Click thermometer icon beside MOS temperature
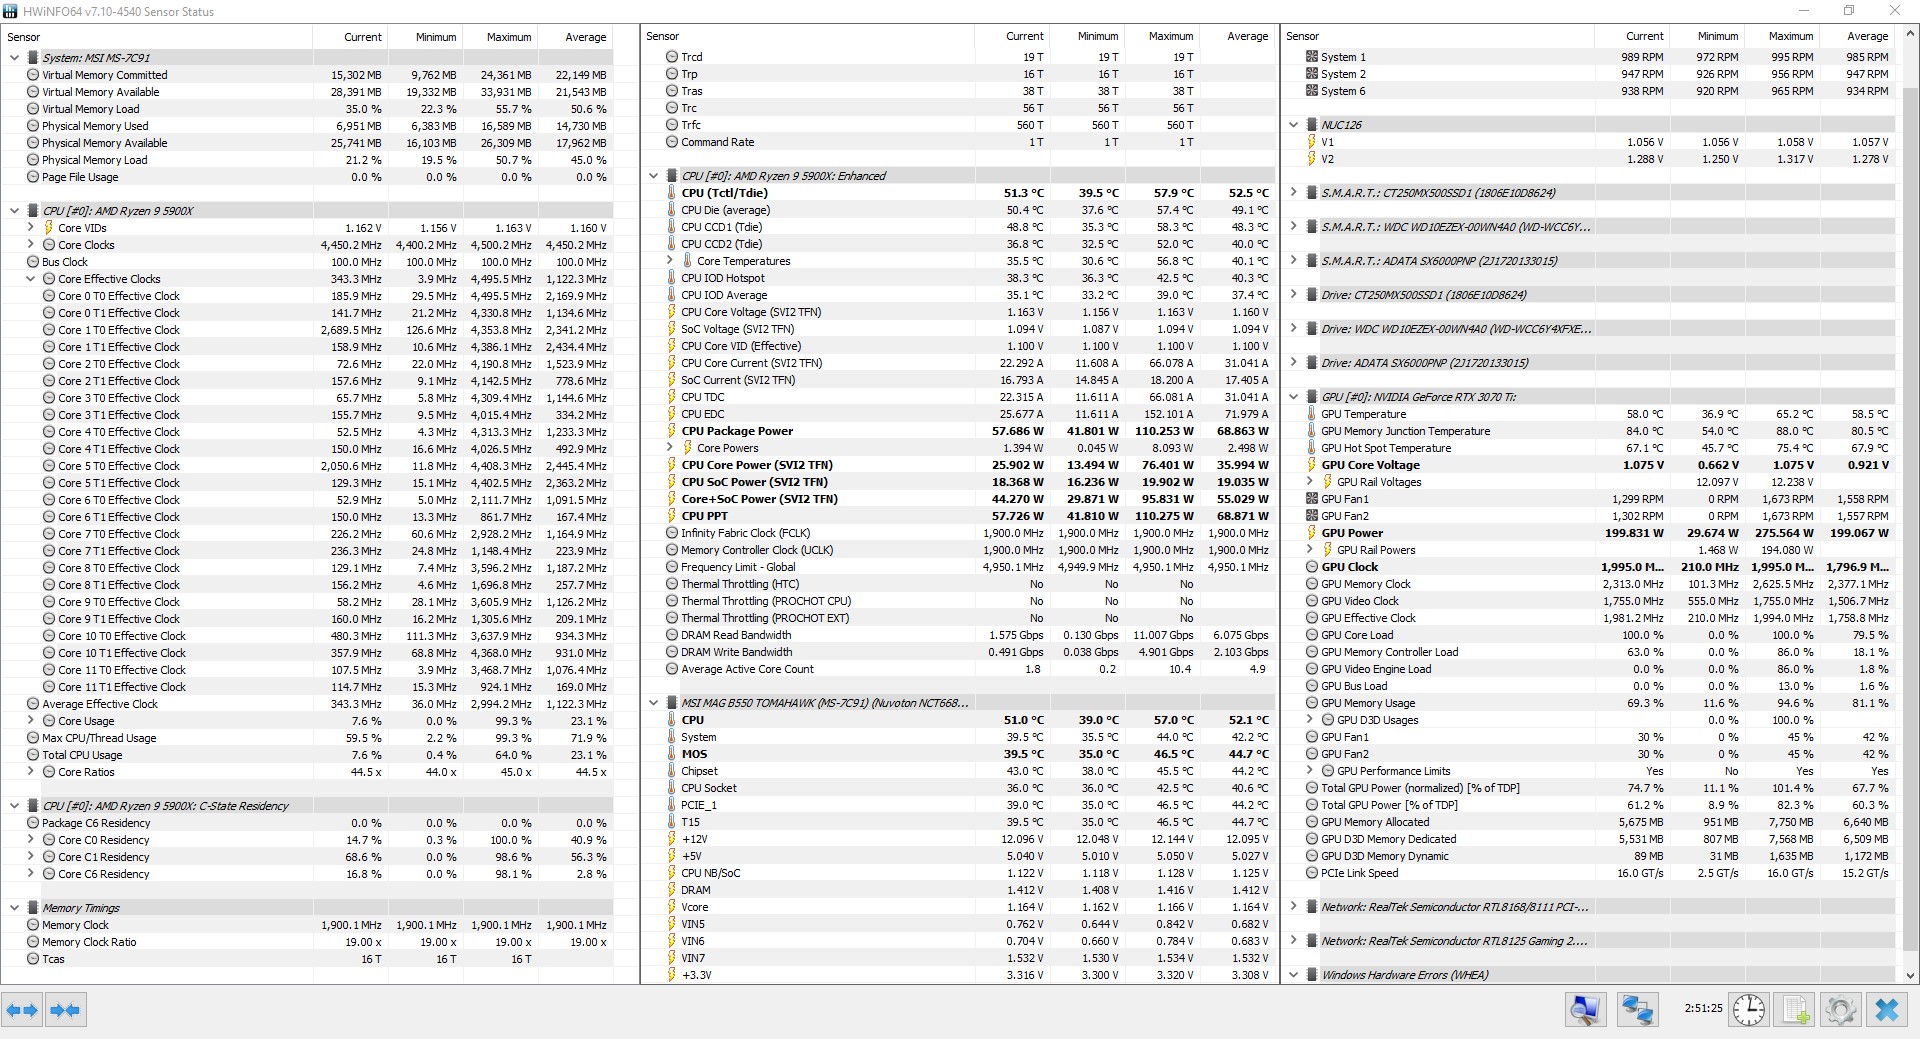 point(672,754)
